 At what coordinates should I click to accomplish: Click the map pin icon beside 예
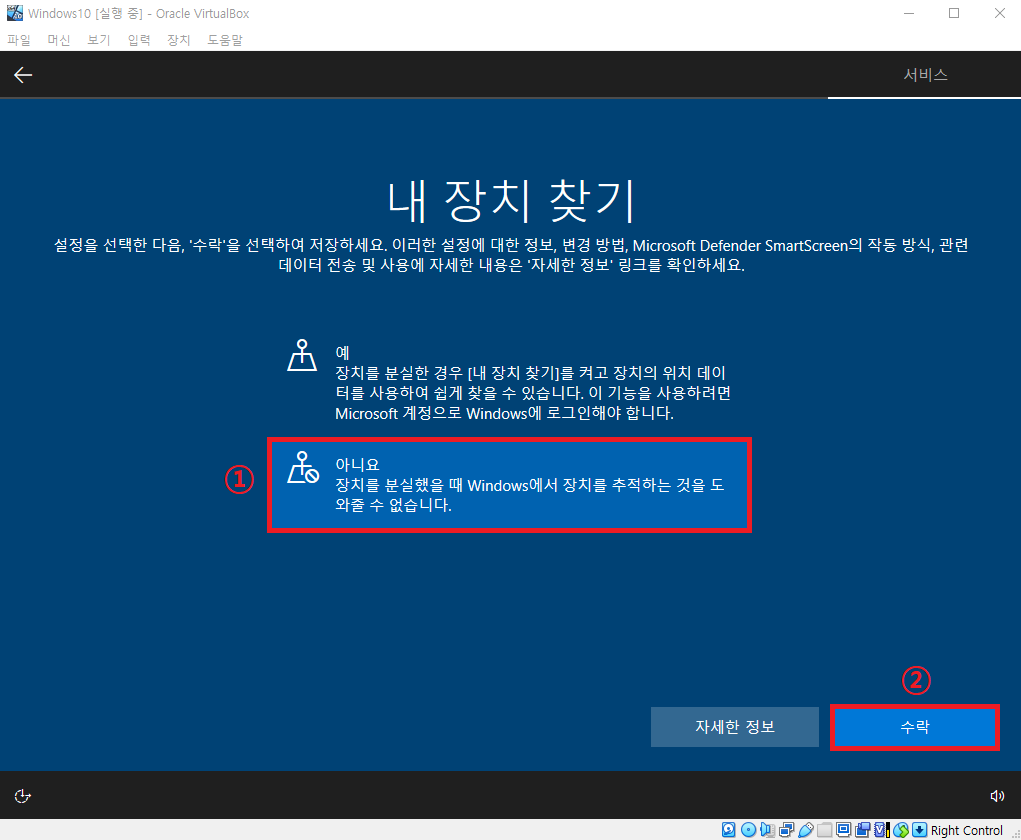[302, 355]
